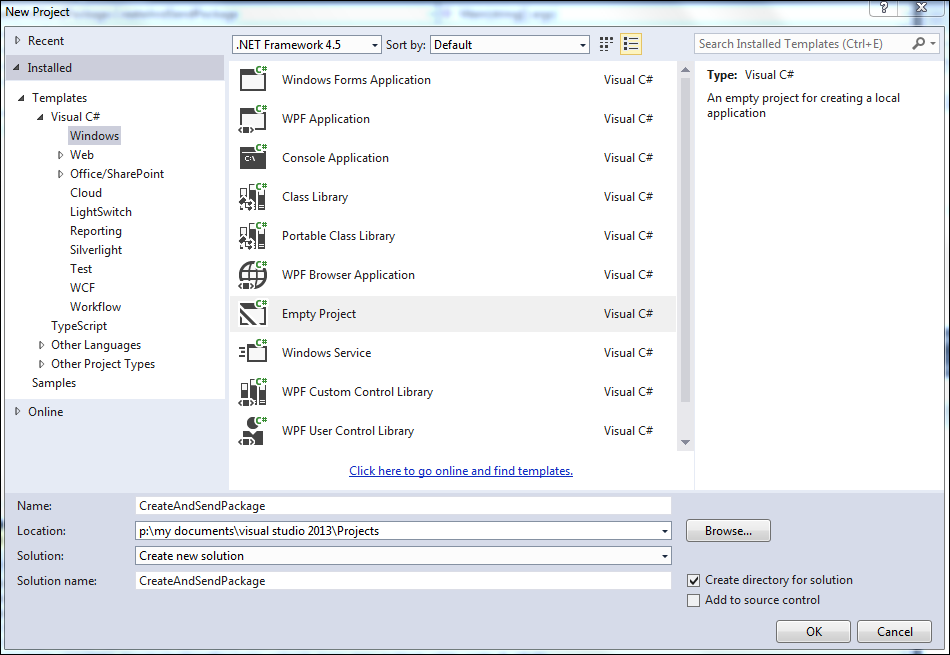Click the Class Library template icon

(253, 197)
